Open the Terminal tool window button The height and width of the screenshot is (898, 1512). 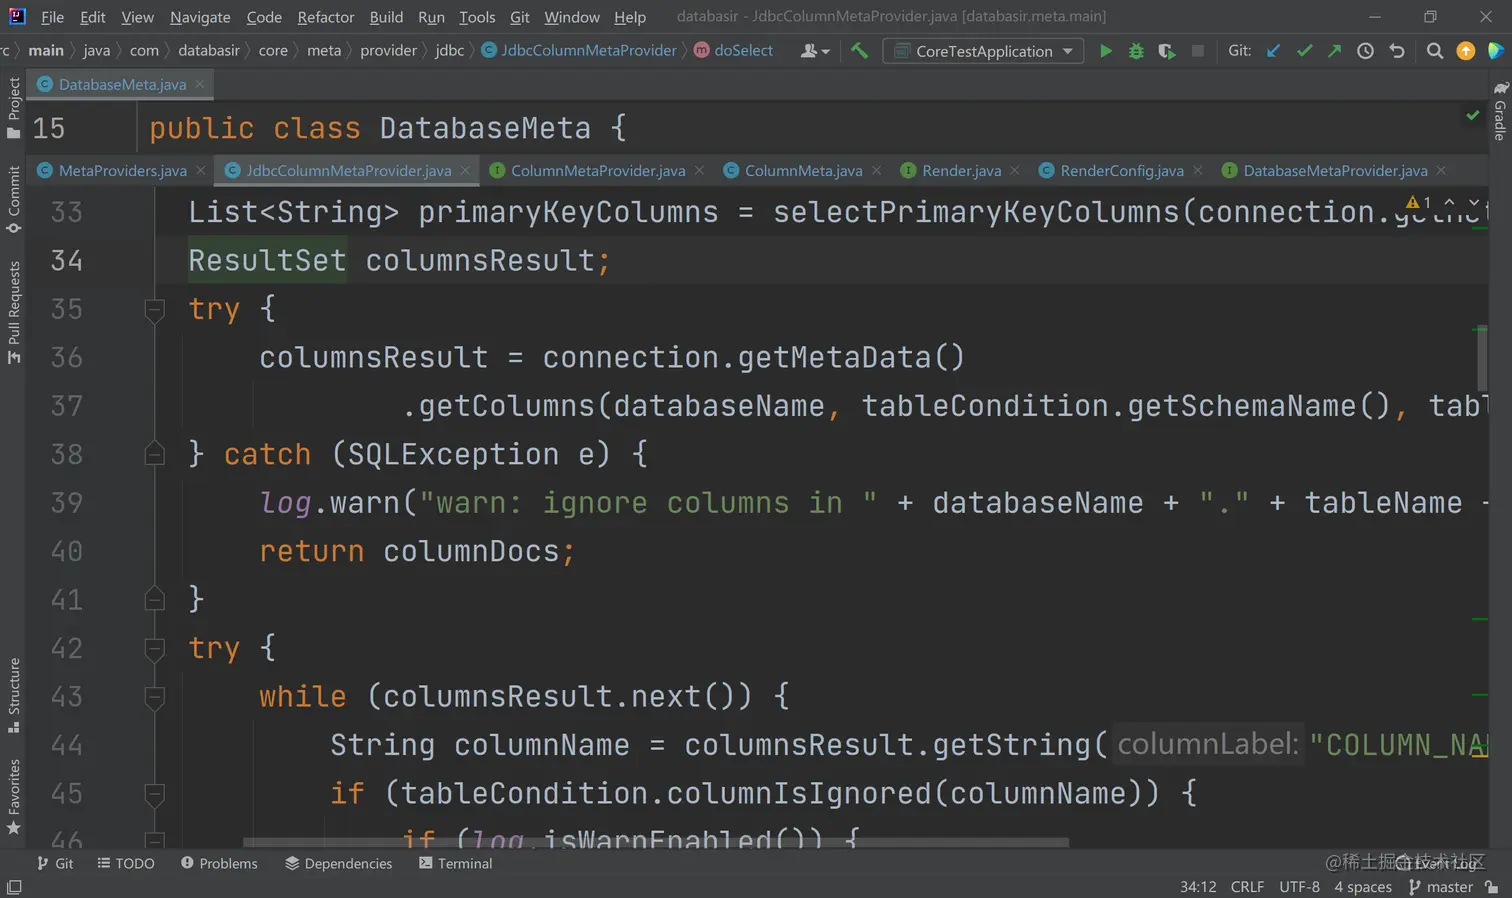pos(456,863)
